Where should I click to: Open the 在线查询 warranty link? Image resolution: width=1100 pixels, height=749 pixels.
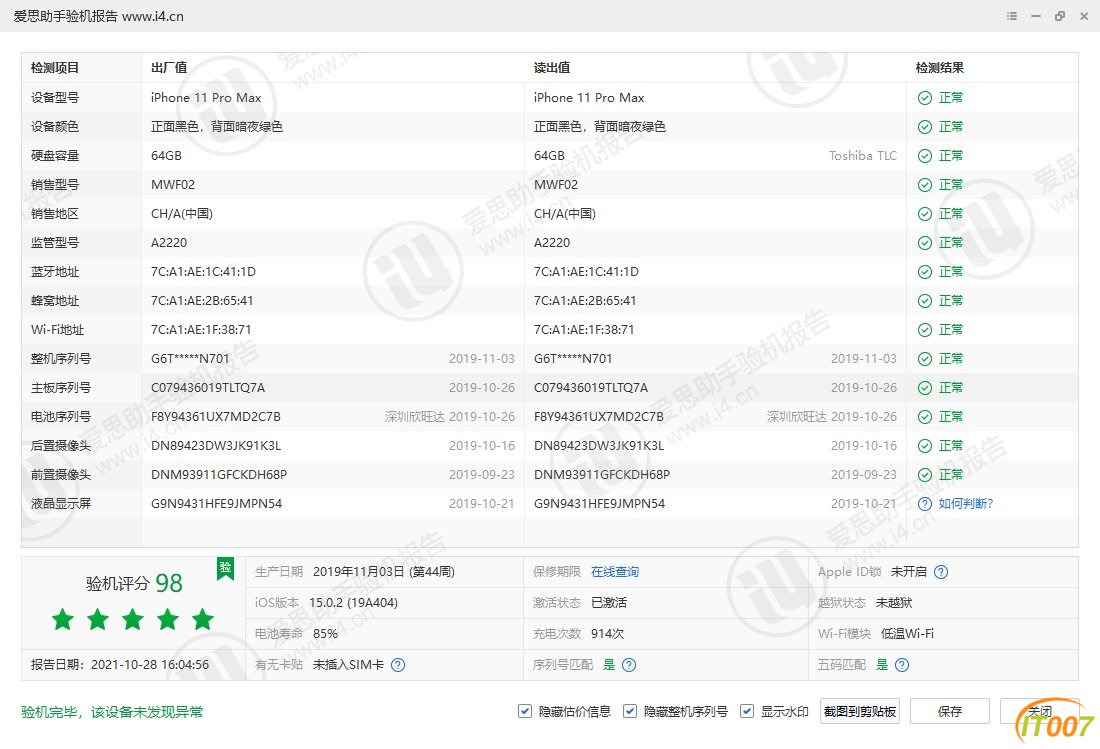pyautogui.click(x=615, y=572)
